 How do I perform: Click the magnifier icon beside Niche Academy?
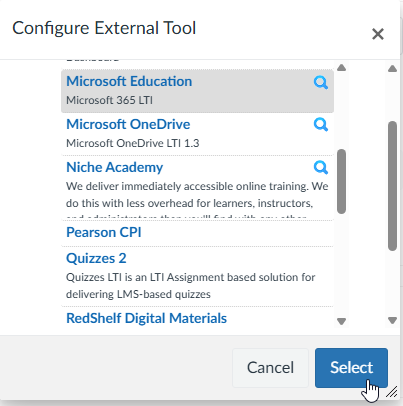point(321,167)
